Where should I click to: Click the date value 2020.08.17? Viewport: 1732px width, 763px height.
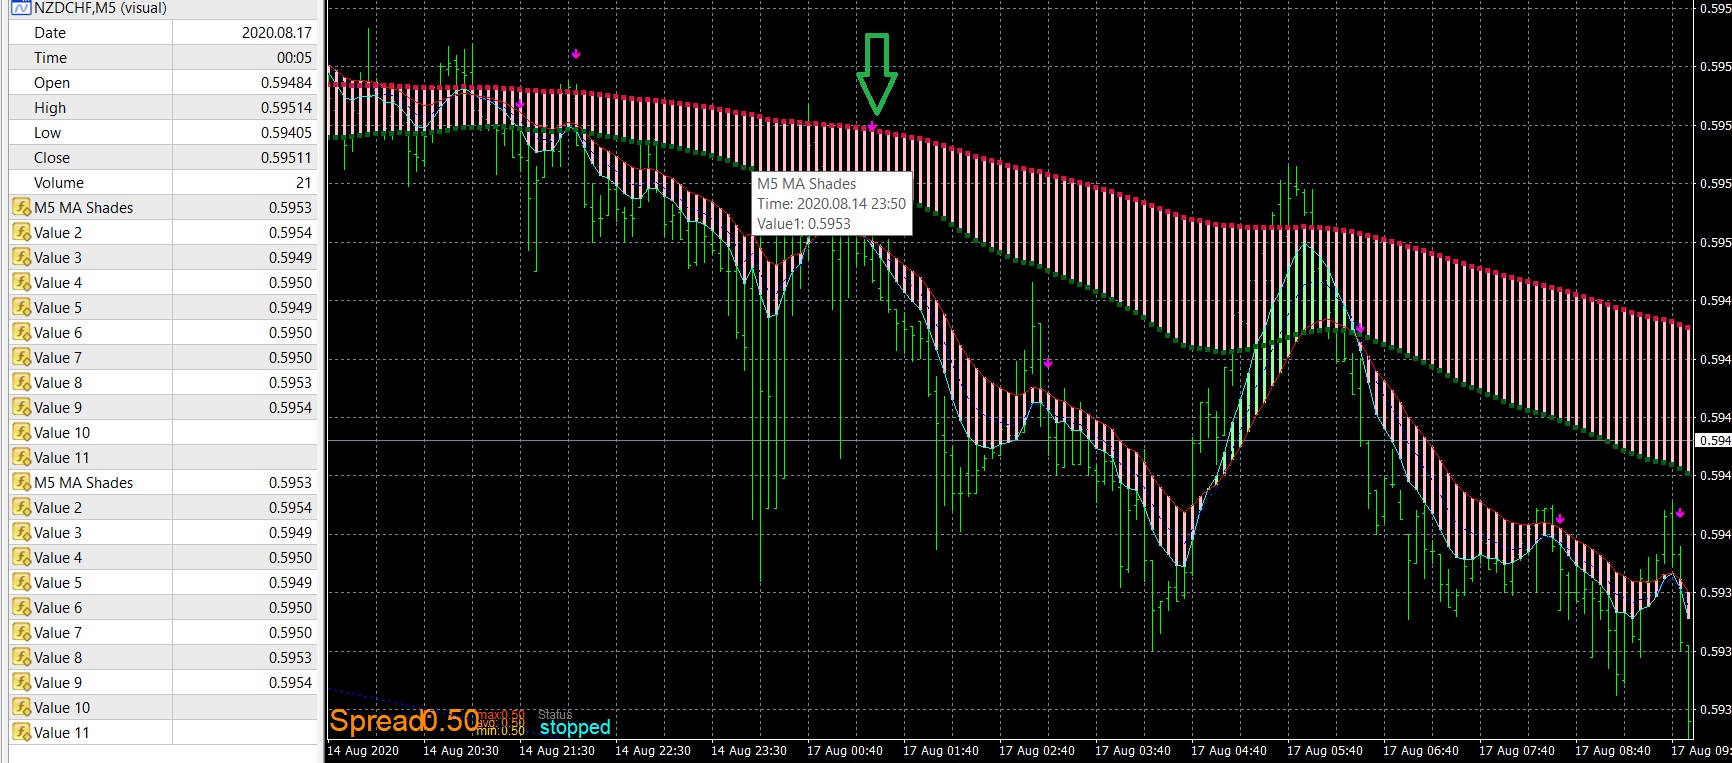(277, 33)
